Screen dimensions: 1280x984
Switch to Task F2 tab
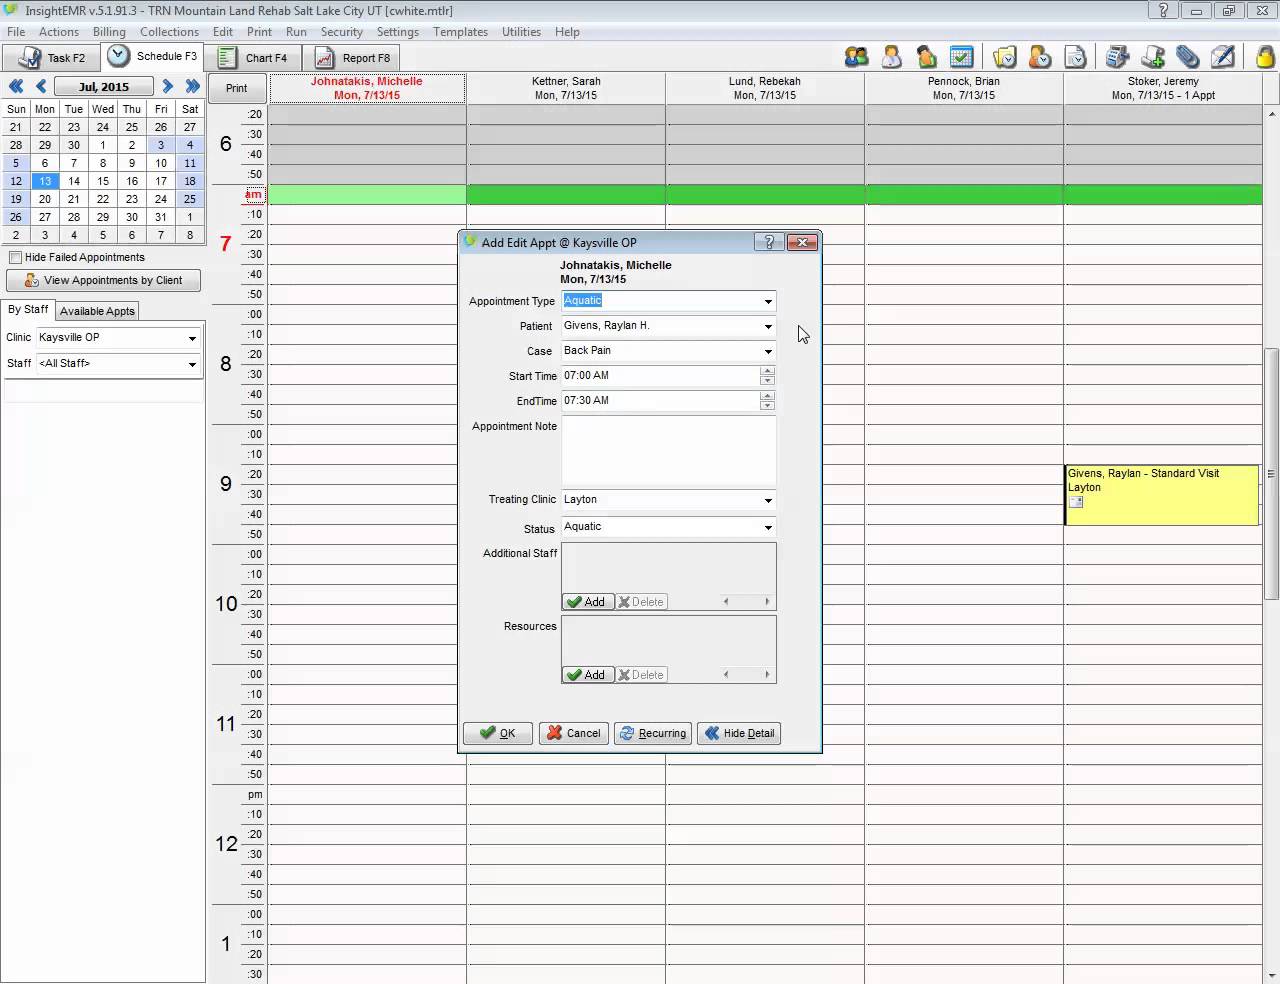[51, 58]
